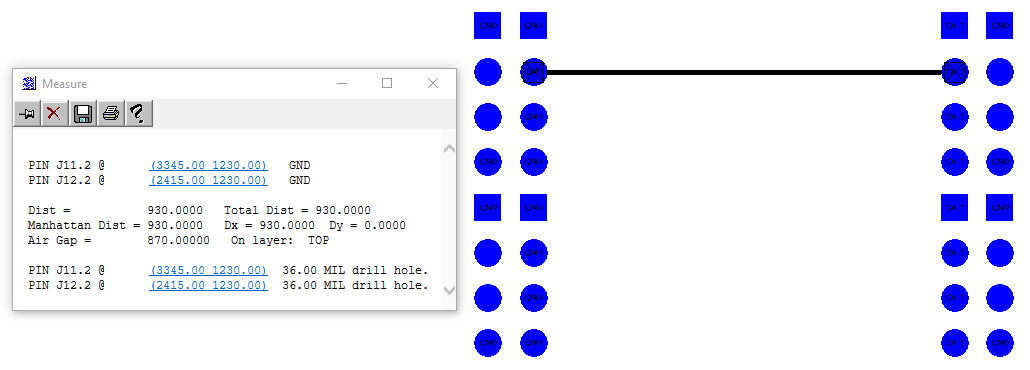Viewport: 1030px width, 370px height.
Task: Click the black trace between the pins
Action: (744, 72)
